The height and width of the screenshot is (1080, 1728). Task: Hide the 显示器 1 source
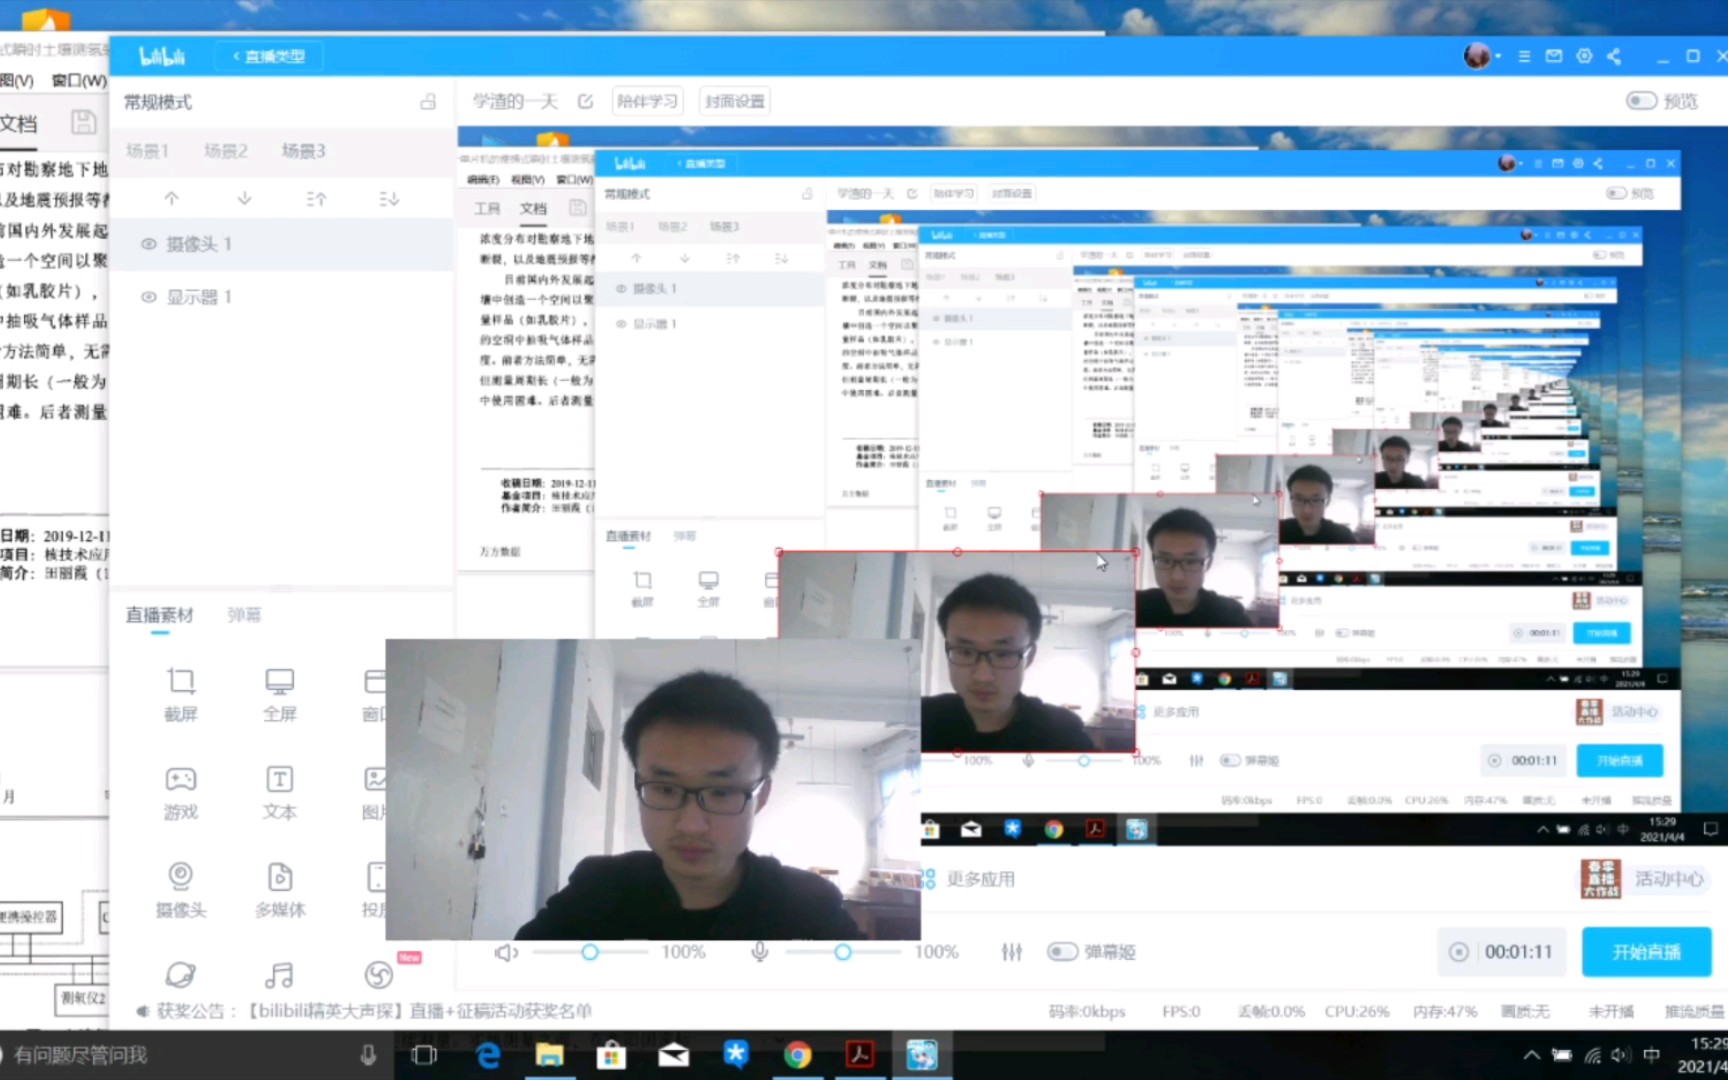coord(148,297)
